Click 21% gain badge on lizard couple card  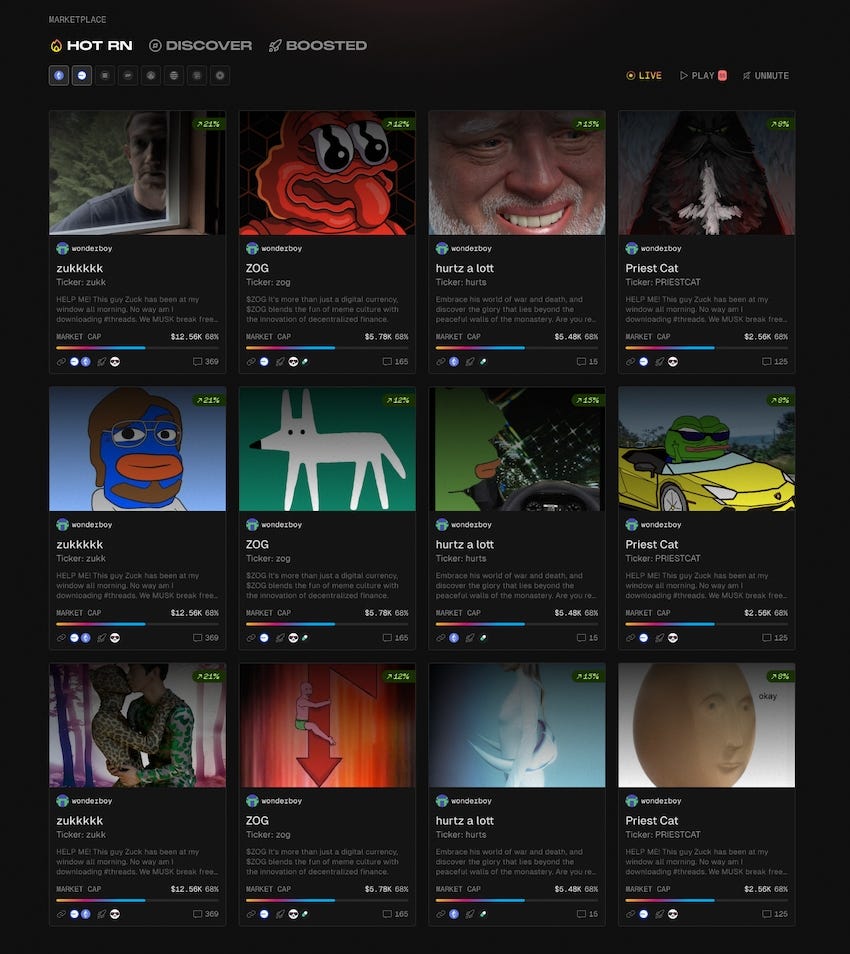(x=208, y=676)
